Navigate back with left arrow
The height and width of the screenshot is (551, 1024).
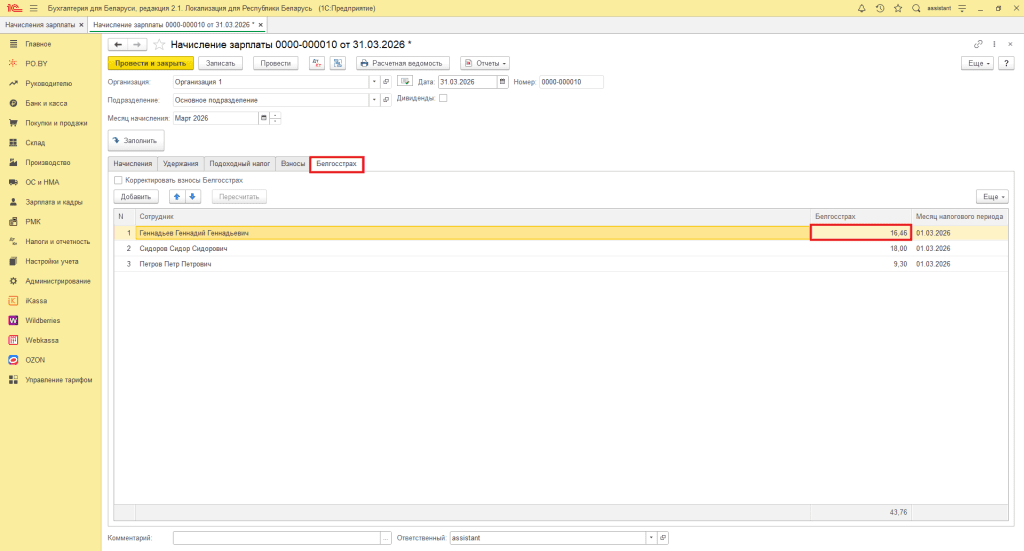(118, 44)
